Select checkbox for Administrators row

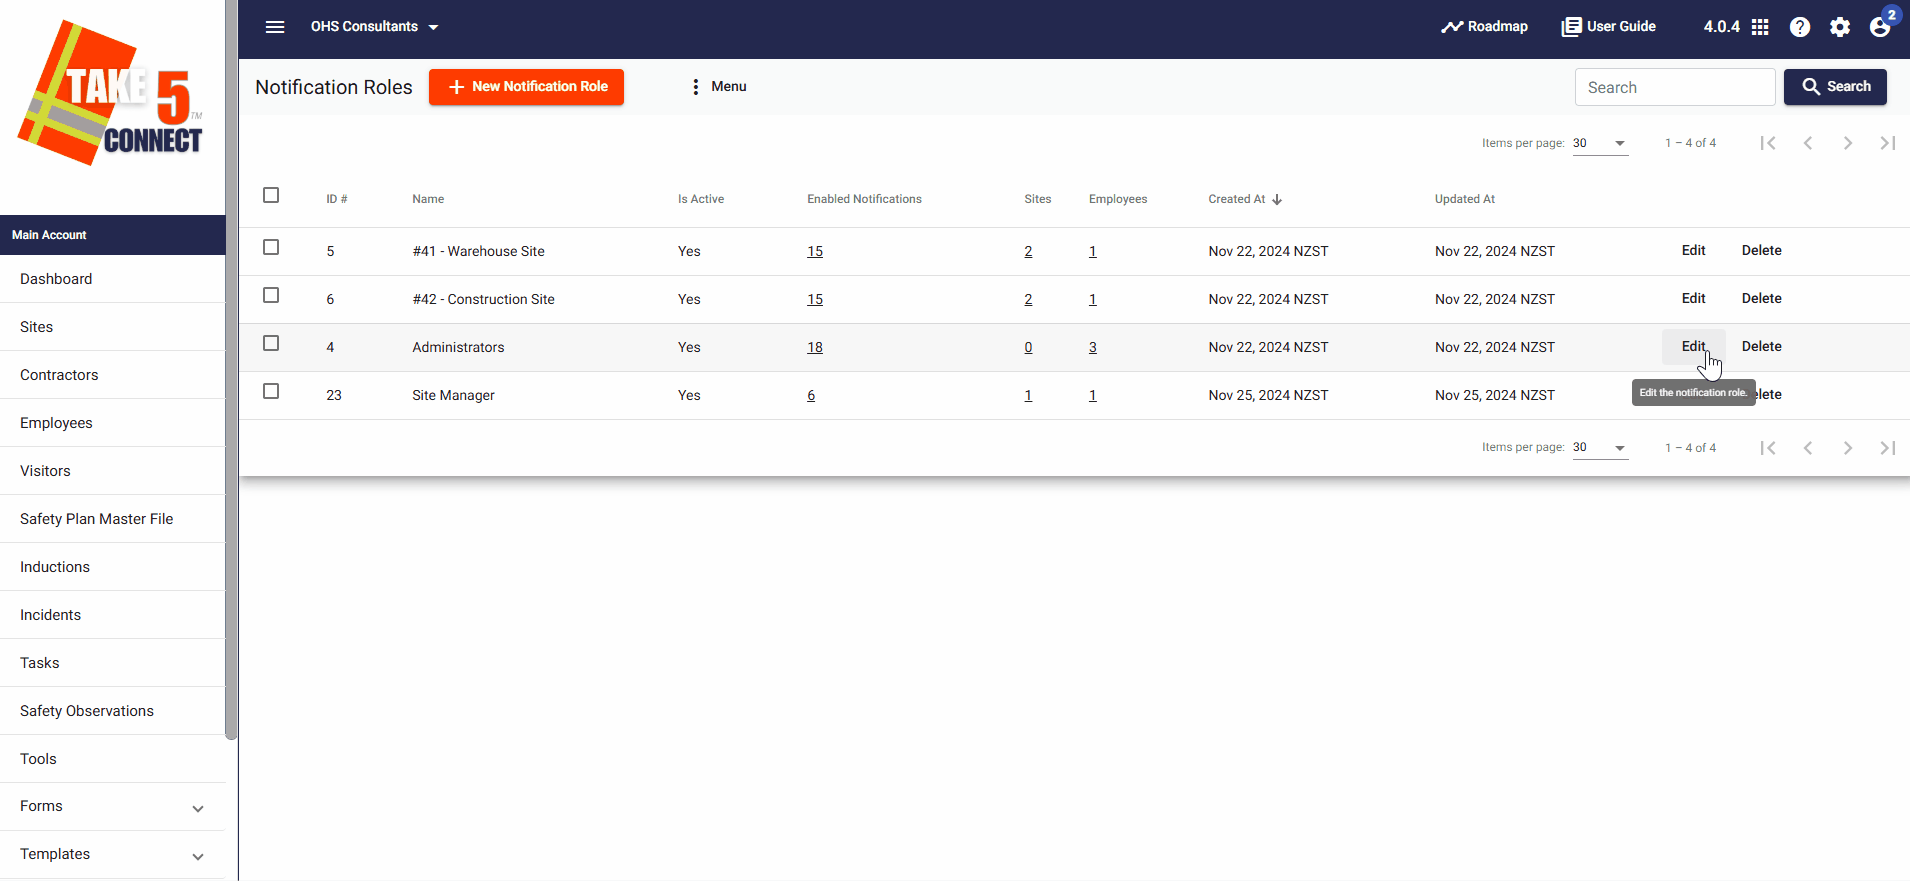(x=271, y=343)
